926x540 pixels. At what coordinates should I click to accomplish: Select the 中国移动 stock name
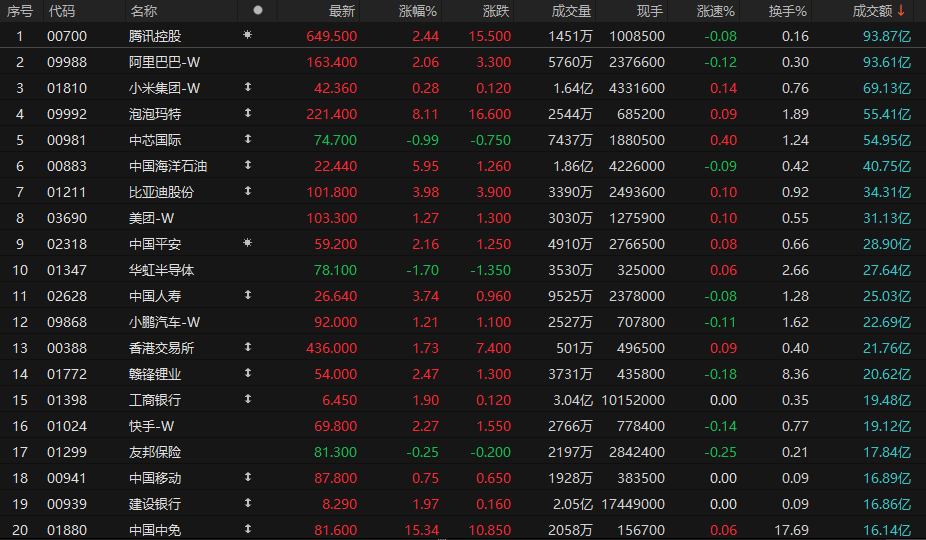(155, 478)
